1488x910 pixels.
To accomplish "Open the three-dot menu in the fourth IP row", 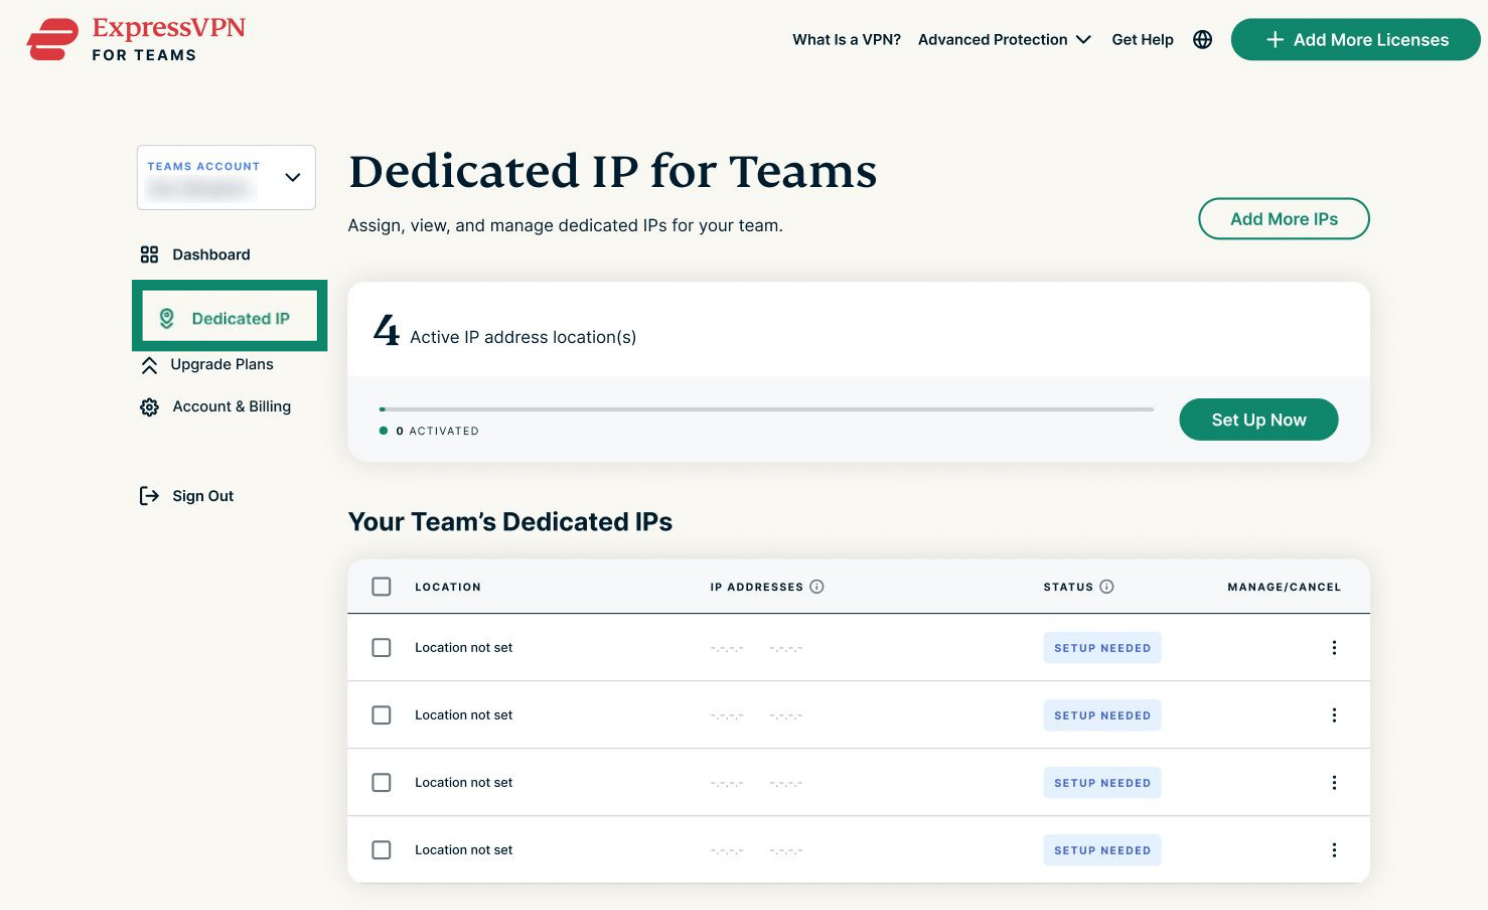I will (1334, 850).
